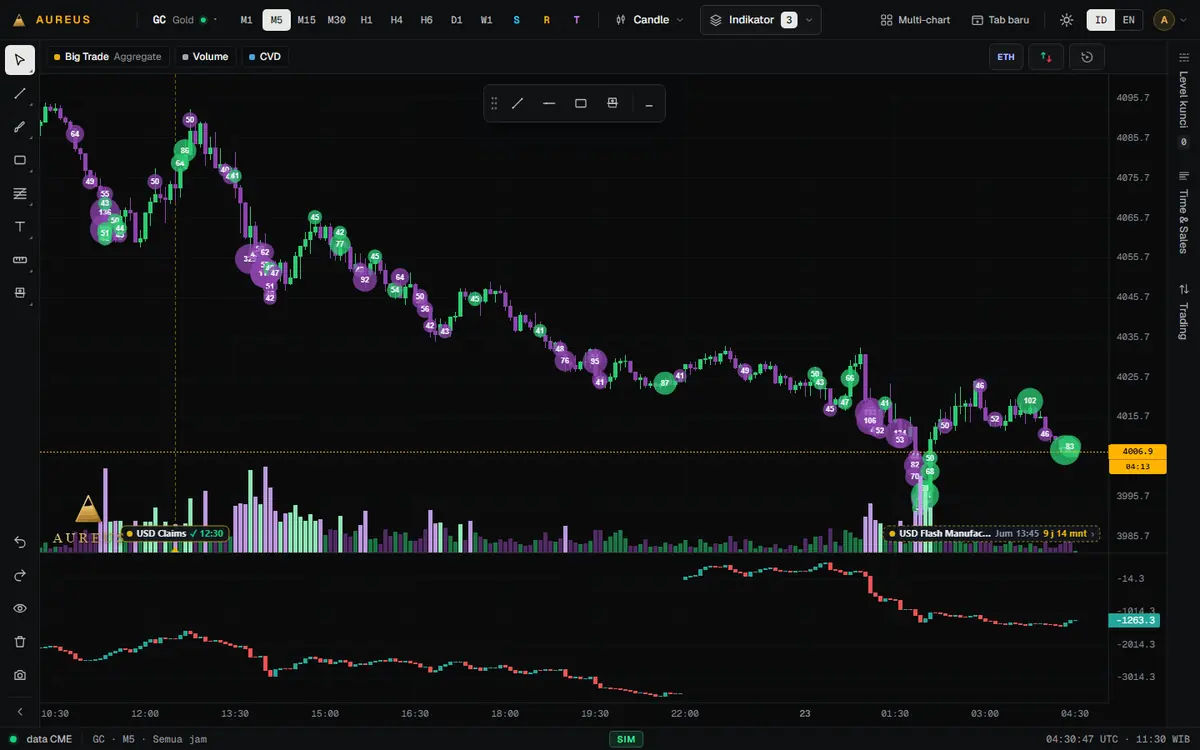Open the Candle chart type dropdown
The height and width of the screenshot is (750, 1200).
coord(650,20)
